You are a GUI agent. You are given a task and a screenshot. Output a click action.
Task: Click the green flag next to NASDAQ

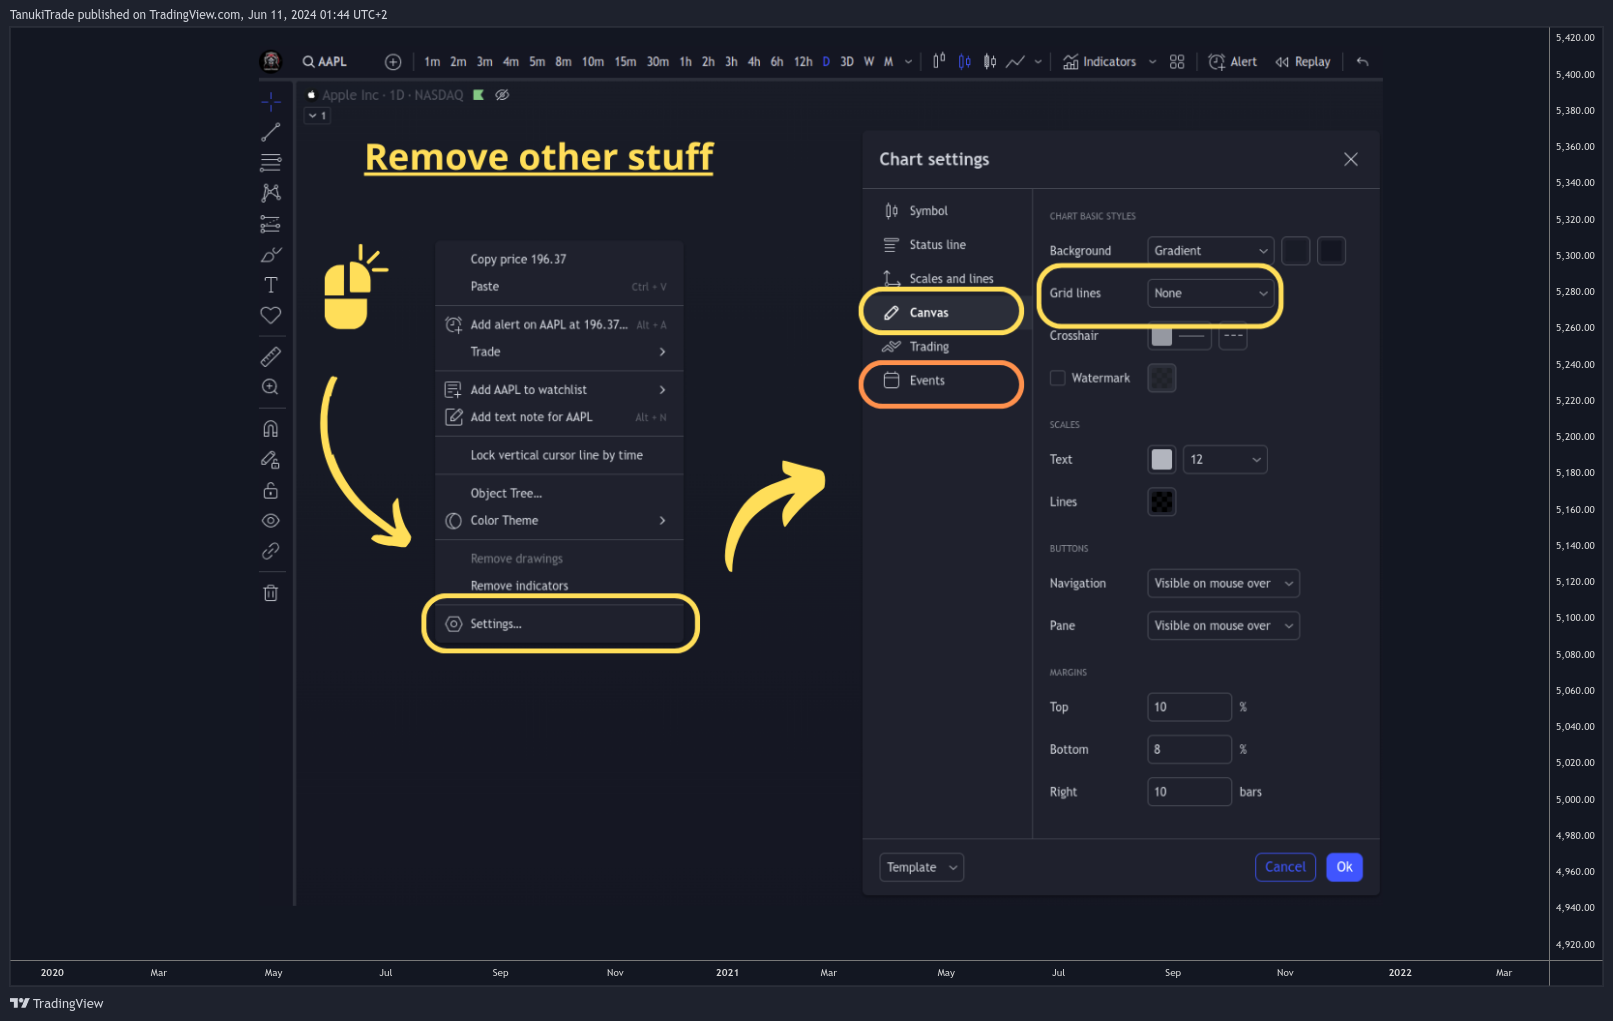[x=478, y=95]
